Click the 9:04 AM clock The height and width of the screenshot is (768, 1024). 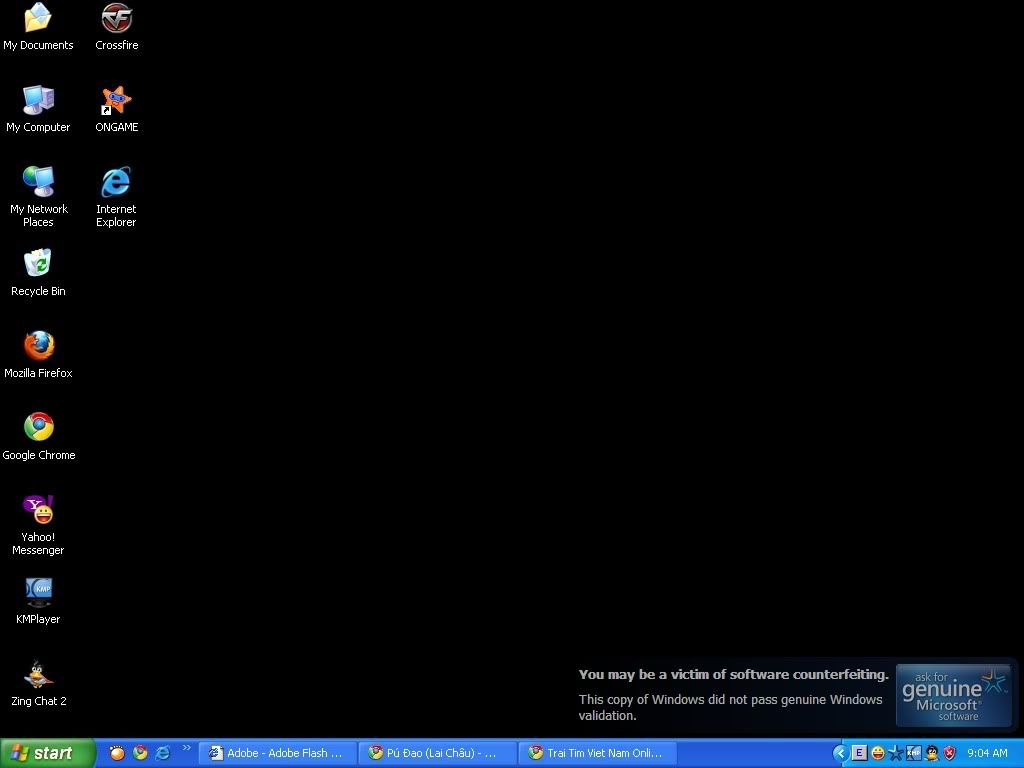point(987,754)
